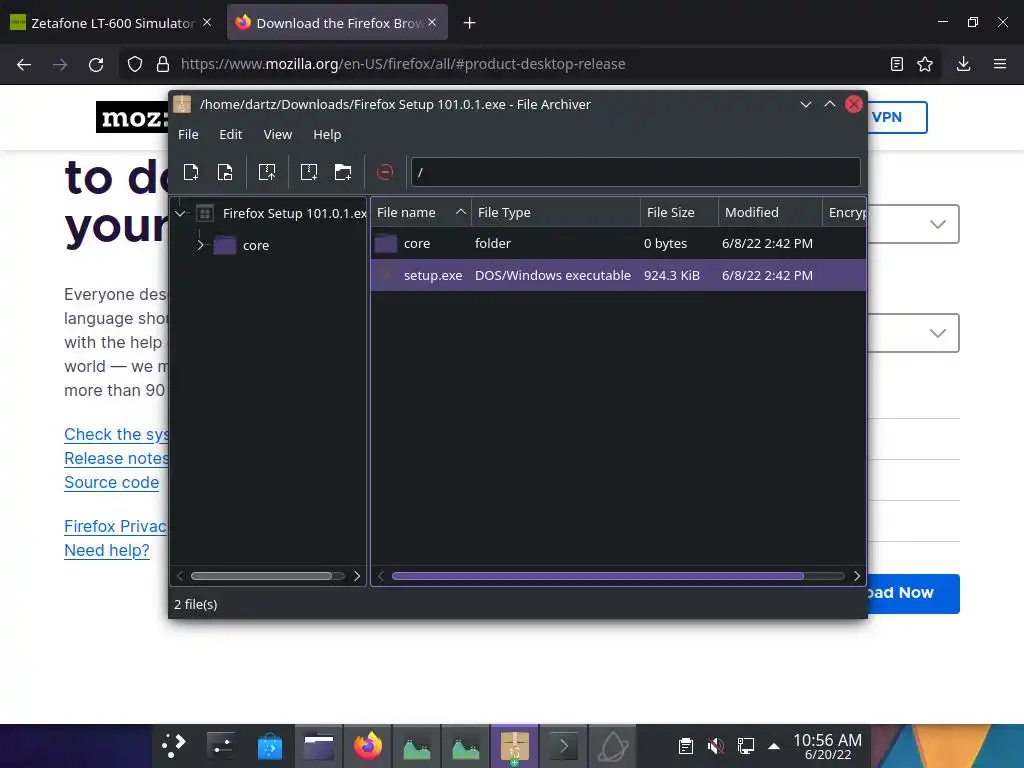Sort by File name column header
Image resolution: width=1024 pixels, height=768 pixels.
421,212
